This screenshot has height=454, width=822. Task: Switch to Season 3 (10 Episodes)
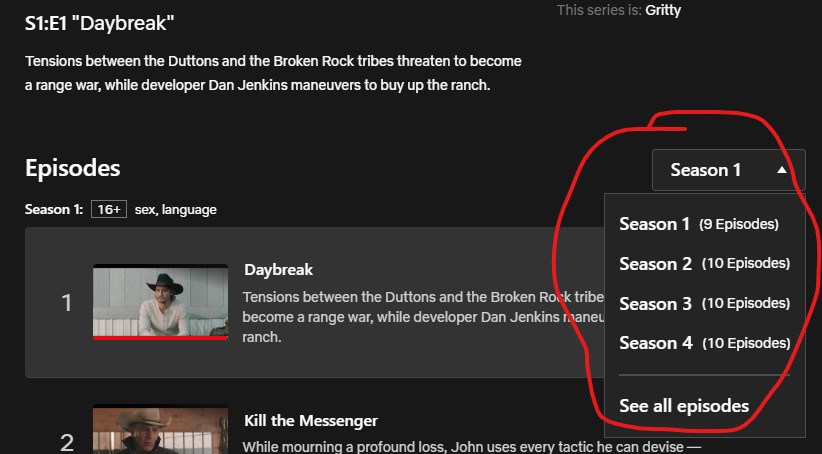[x=705, y=303]
